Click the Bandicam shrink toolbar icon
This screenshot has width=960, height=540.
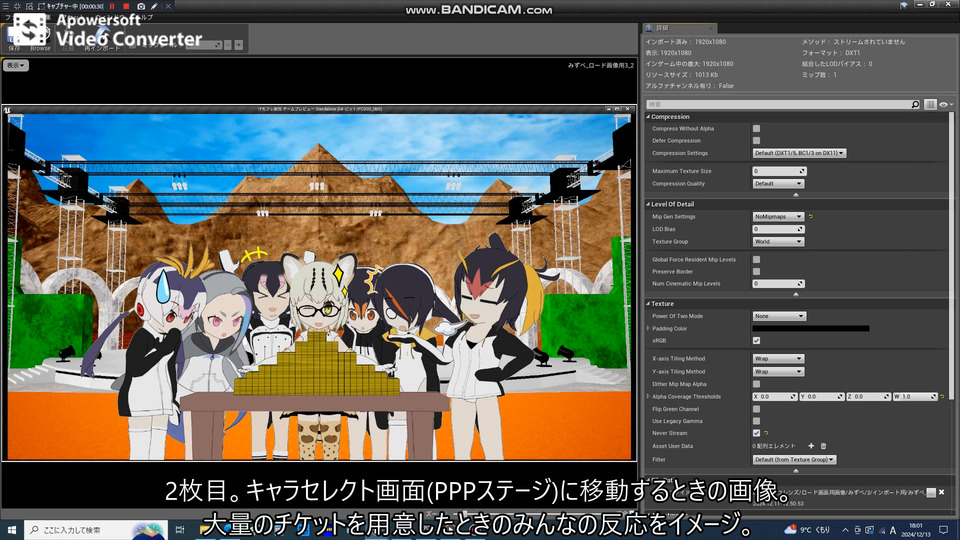[x=17, y=6]
